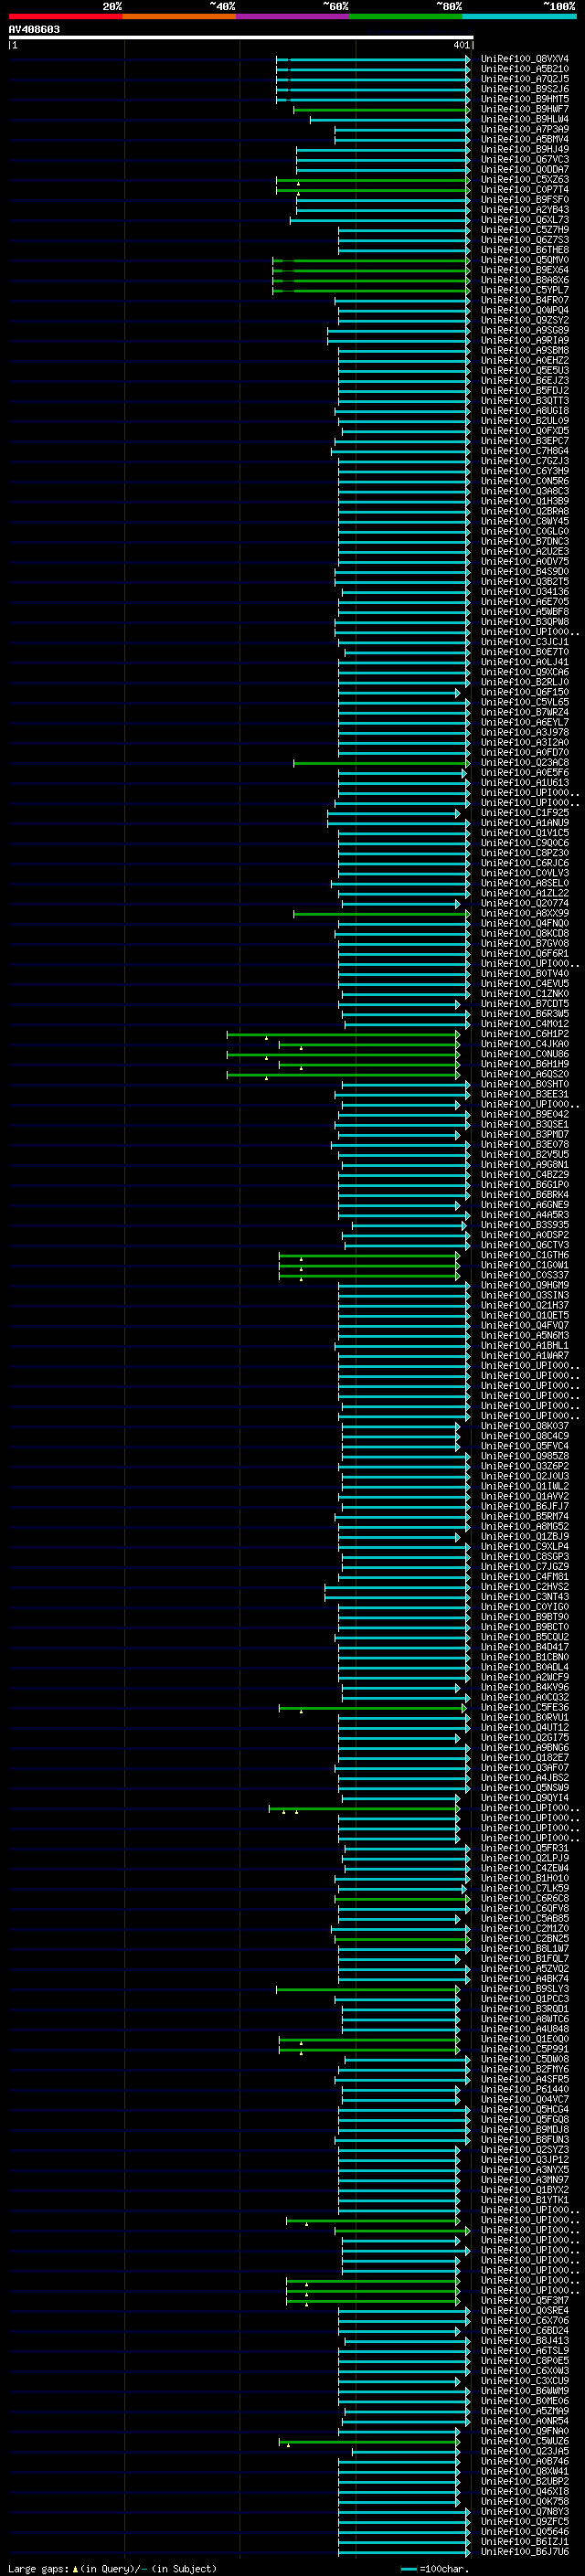Select row UniRef100_B9FSF0

pos(524,200)
